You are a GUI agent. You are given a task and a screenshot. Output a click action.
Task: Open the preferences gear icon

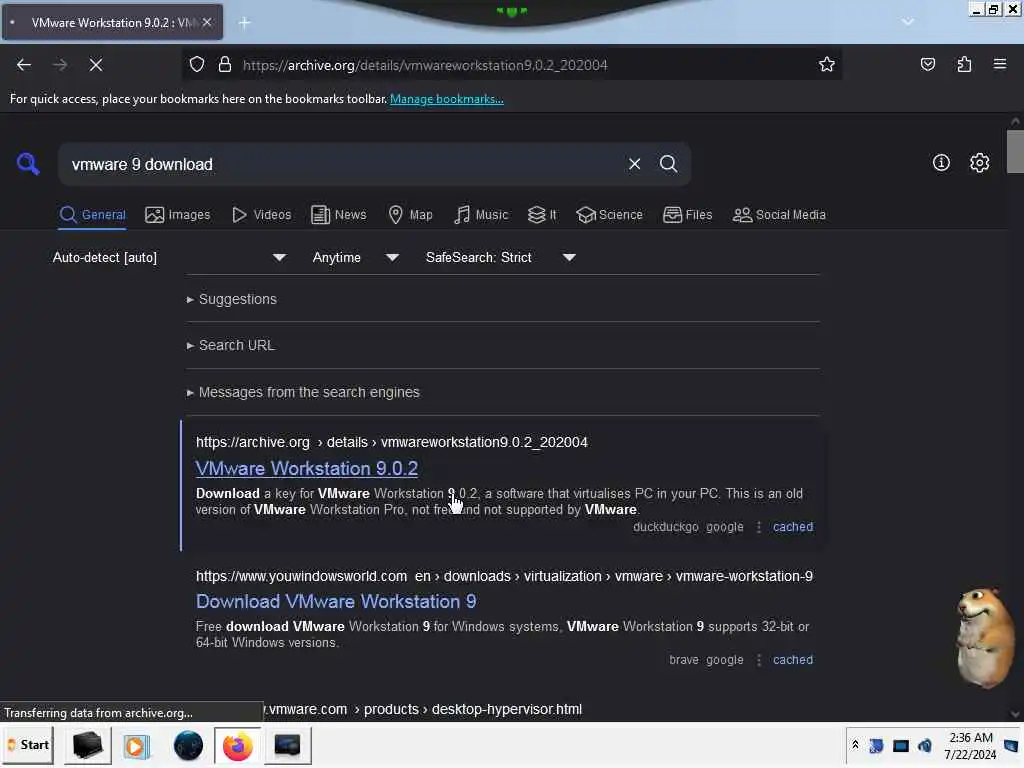[x=979, y=163]
